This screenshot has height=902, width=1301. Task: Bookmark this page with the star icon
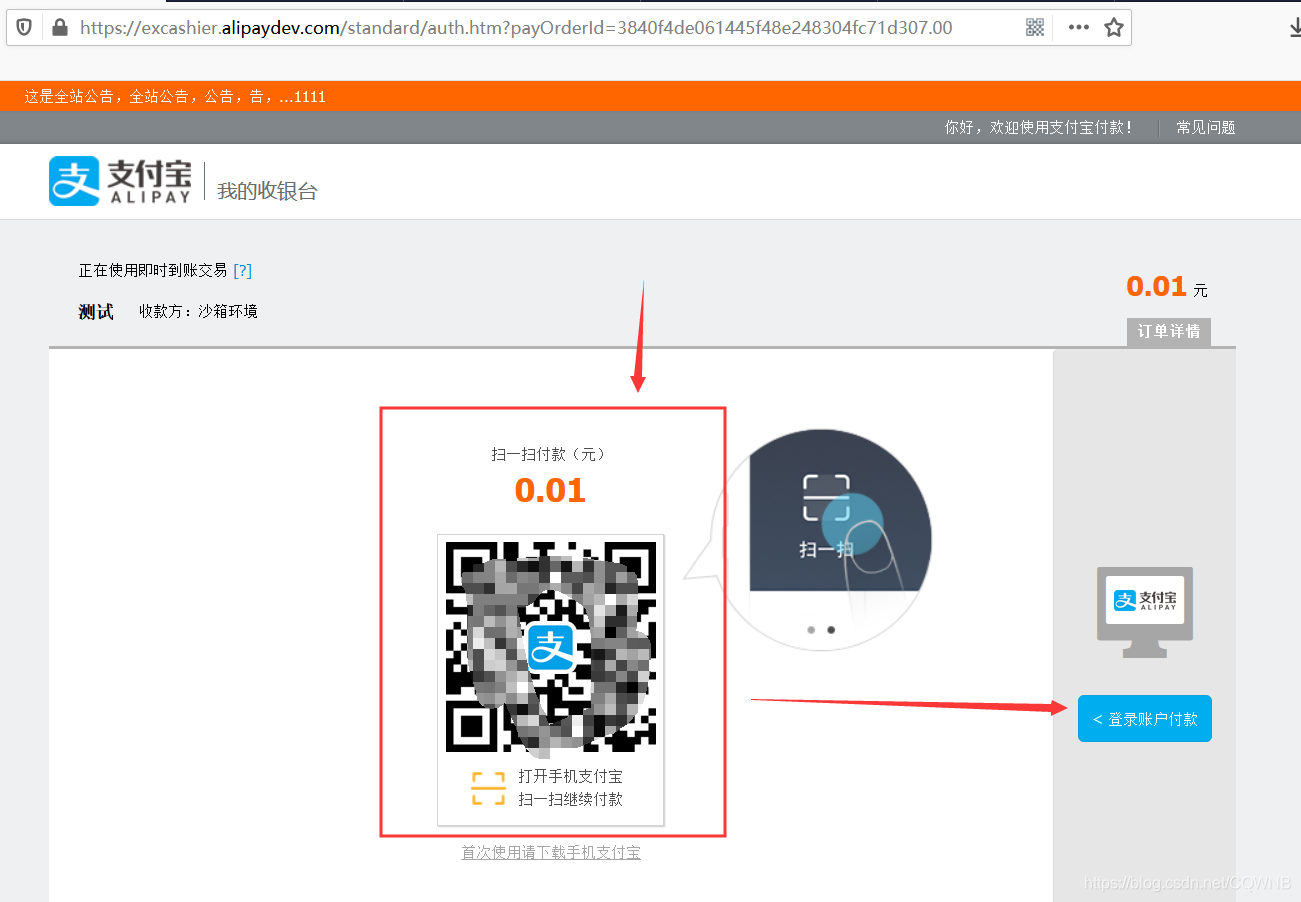pos(1114,28)
